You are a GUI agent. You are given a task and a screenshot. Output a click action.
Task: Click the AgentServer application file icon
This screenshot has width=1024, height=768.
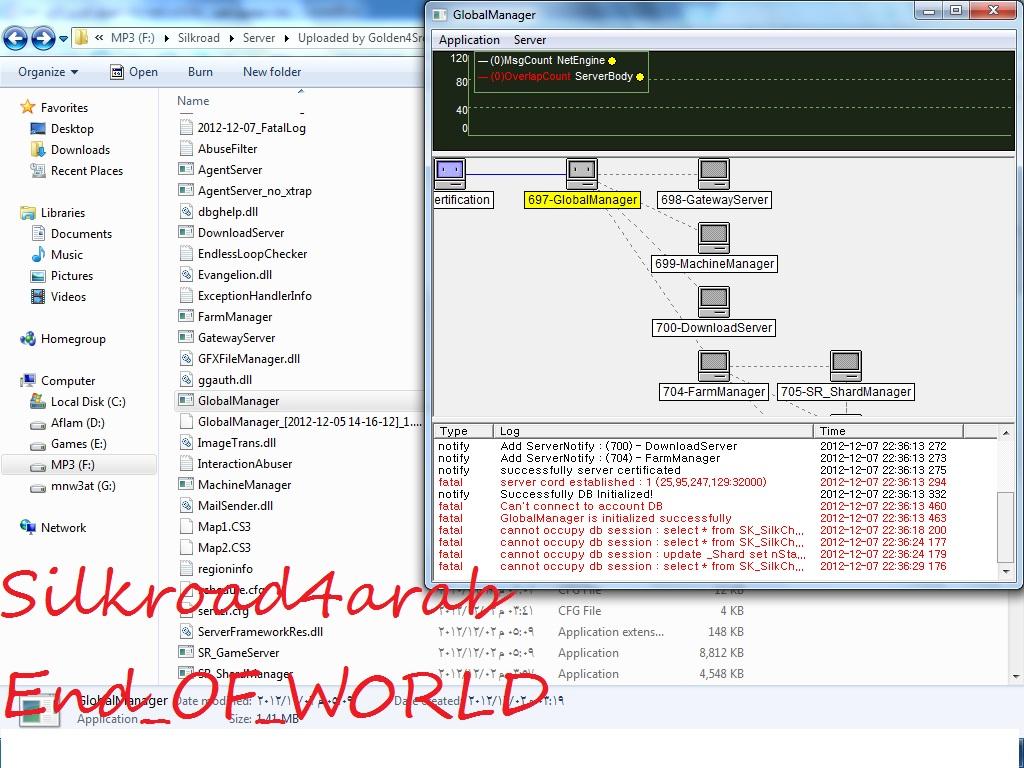[x=186, y=170]
